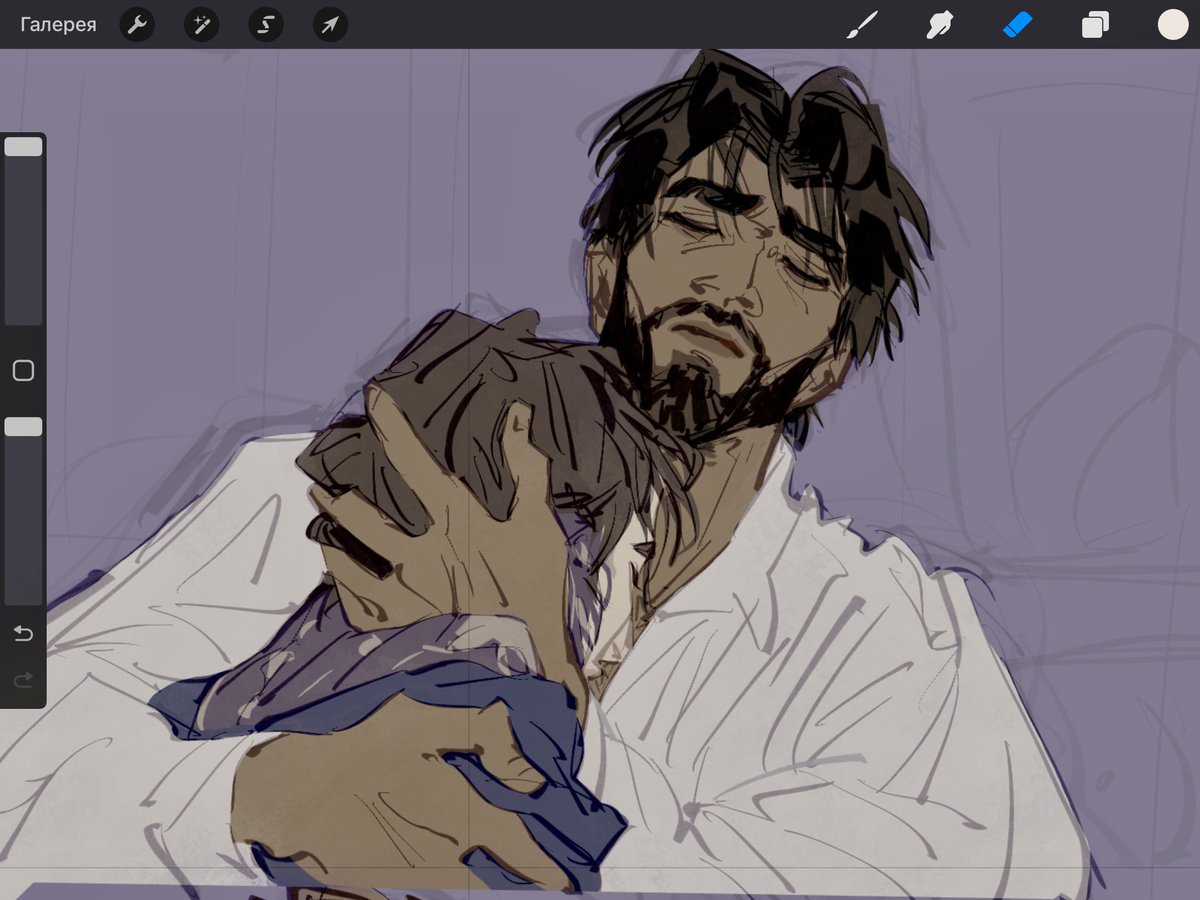
Task: Open the Adjustments magic wand menu
Action: [201, 25]
